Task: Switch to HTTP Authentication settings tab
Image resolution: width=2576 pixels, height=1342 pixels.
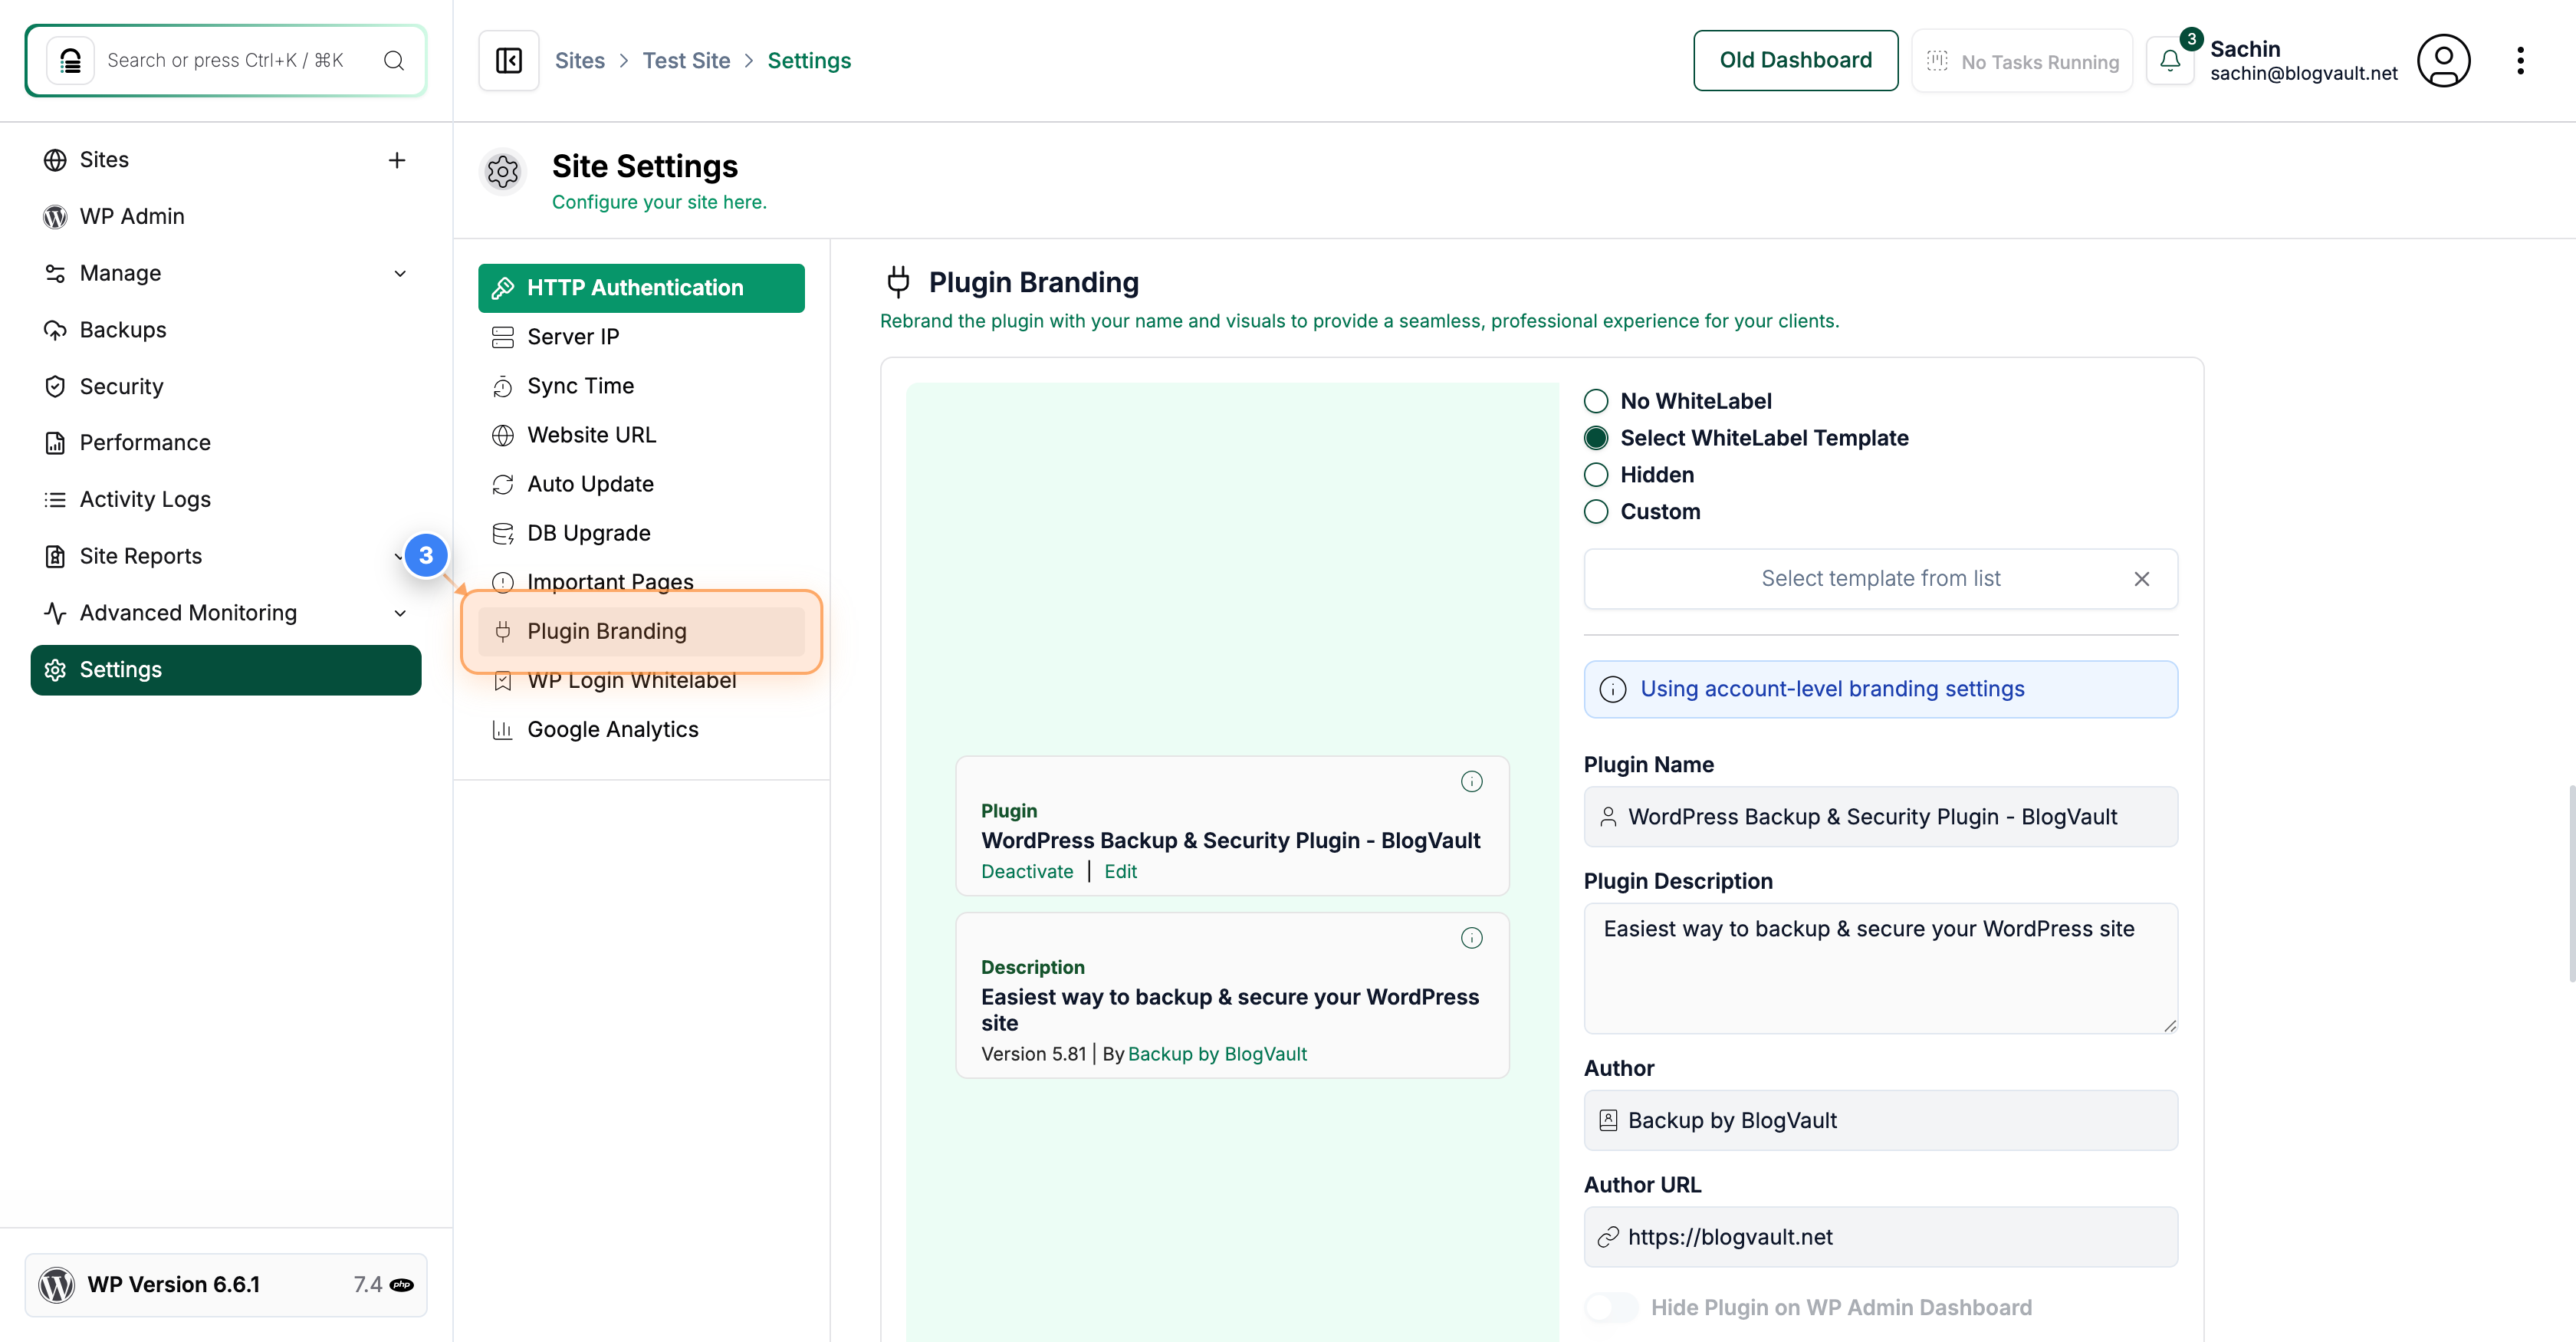Action: (x=641, y=287)
